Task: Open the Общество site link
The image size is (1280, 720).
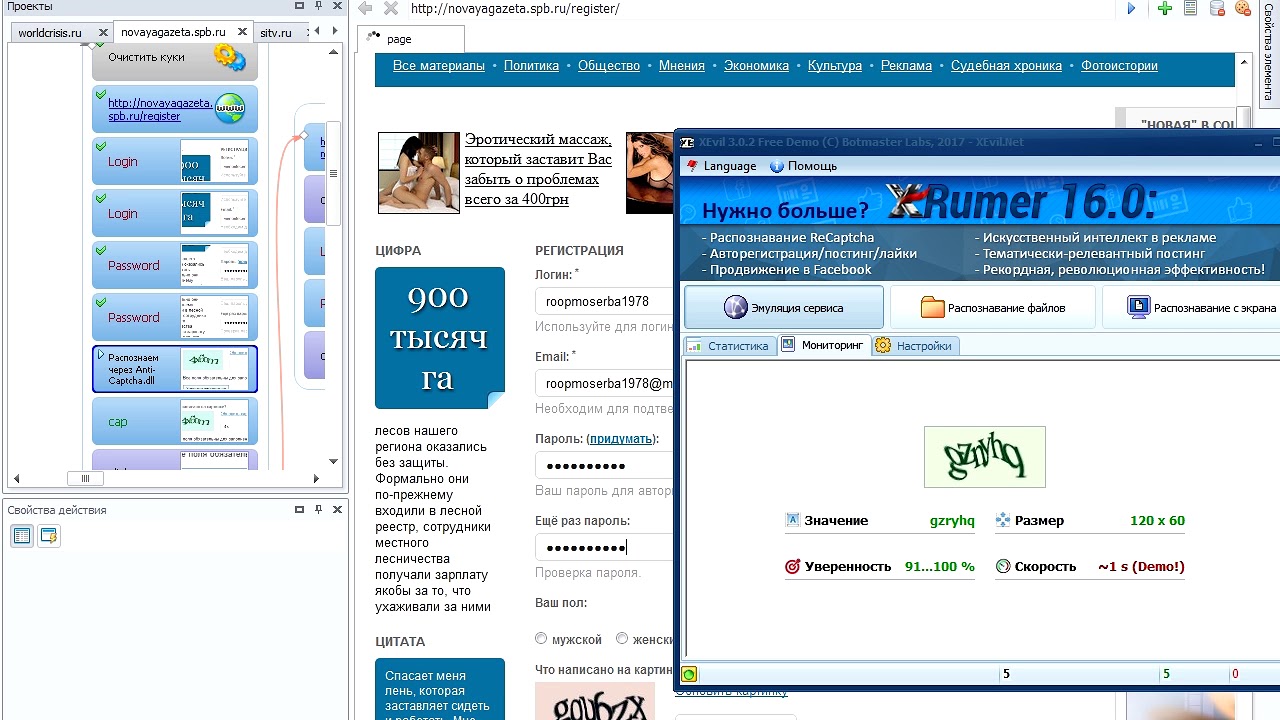Action: click(x=609, y=66)
